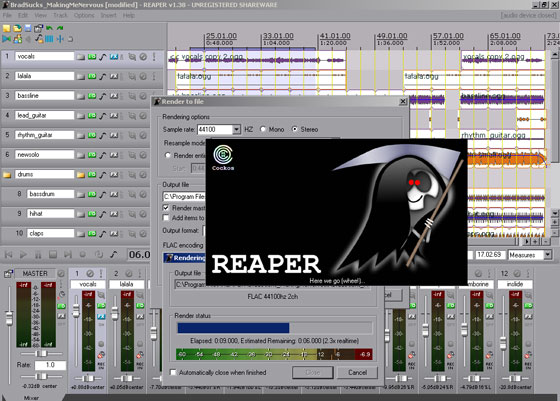
Task: Rewind to project start in transport
Action: pyautogui.click(x=8, y=254)
